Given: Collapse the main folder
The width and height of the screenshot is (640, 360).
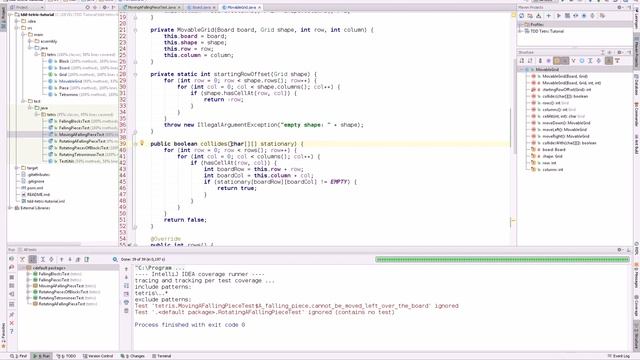Looking at the screenshot, I should point(24,35).
